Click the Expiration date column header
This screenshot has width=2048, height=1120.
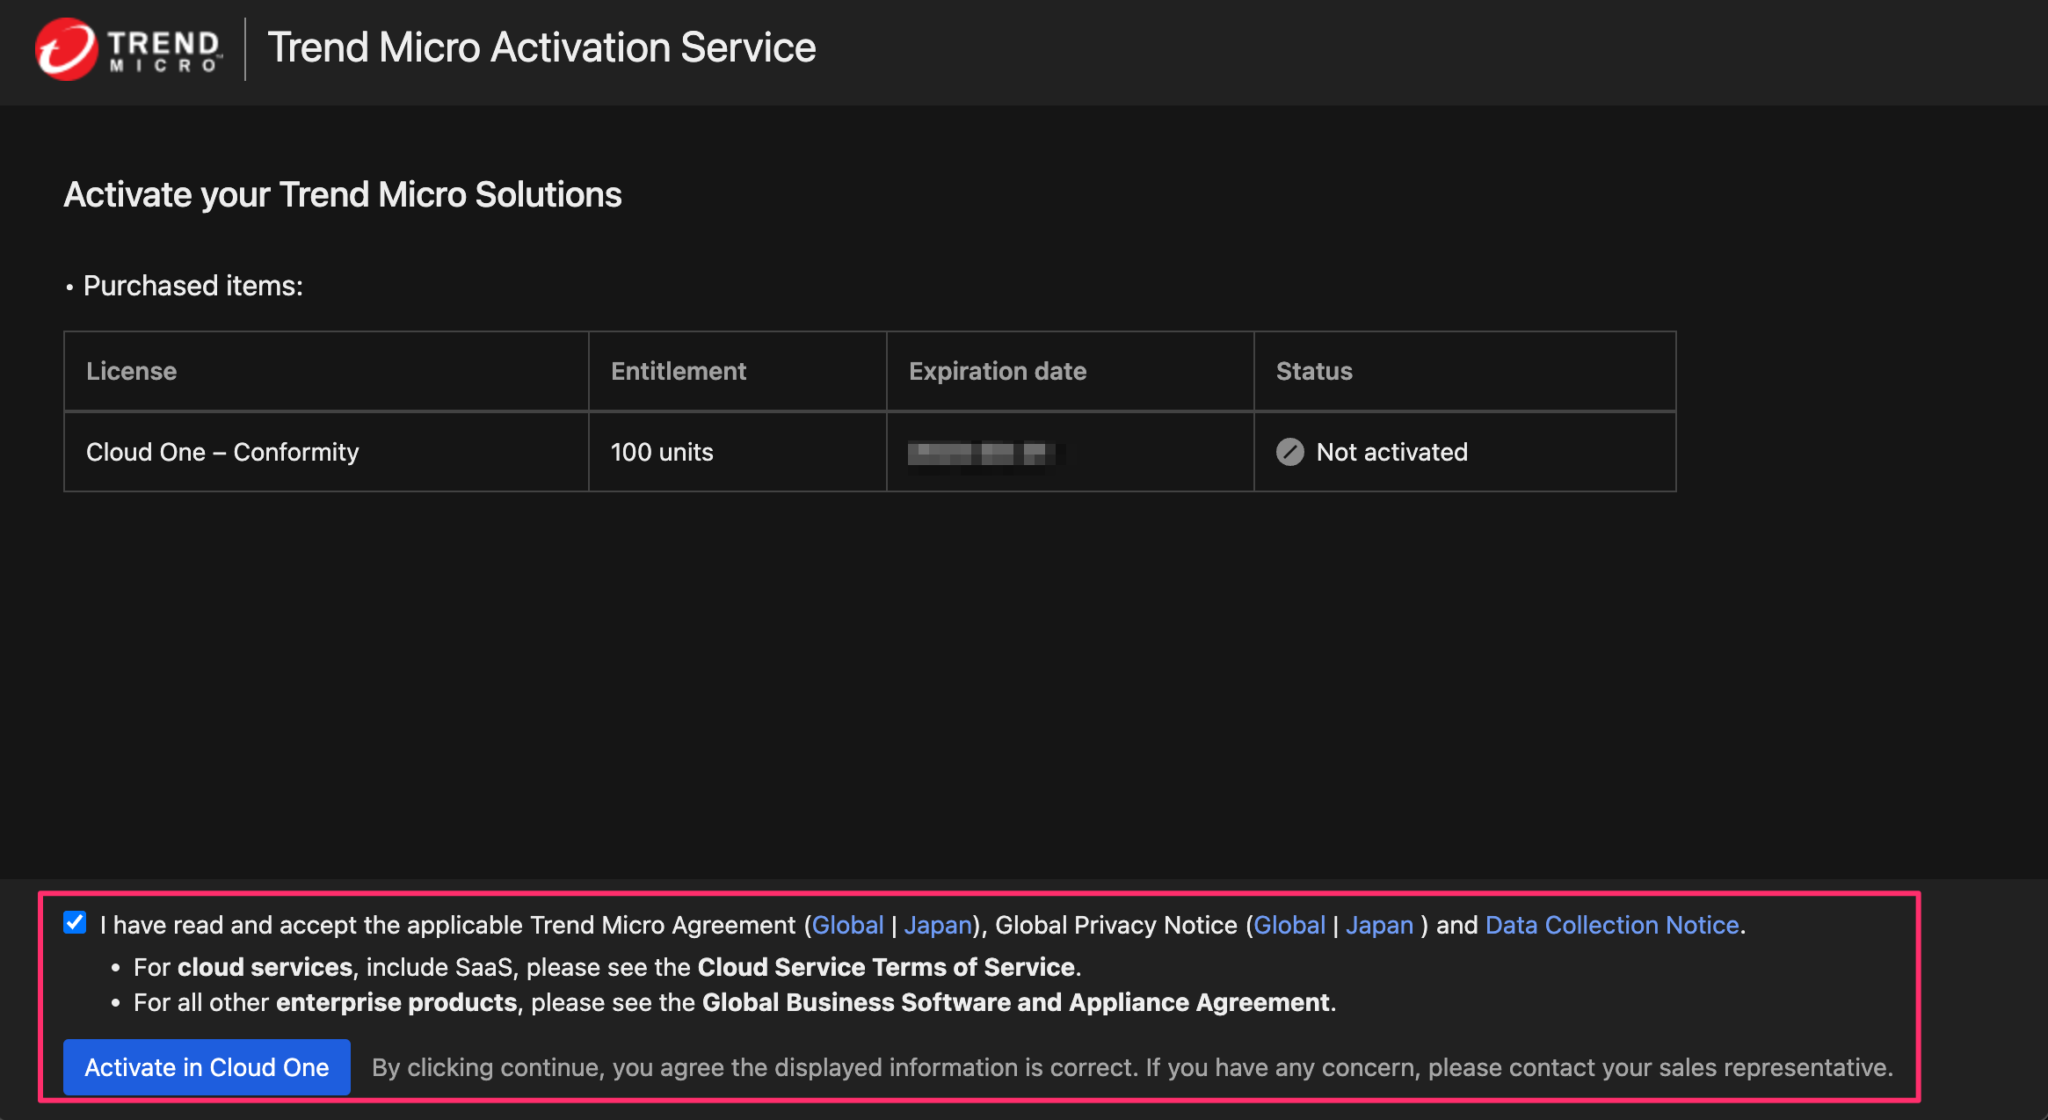tap(997, 371)
